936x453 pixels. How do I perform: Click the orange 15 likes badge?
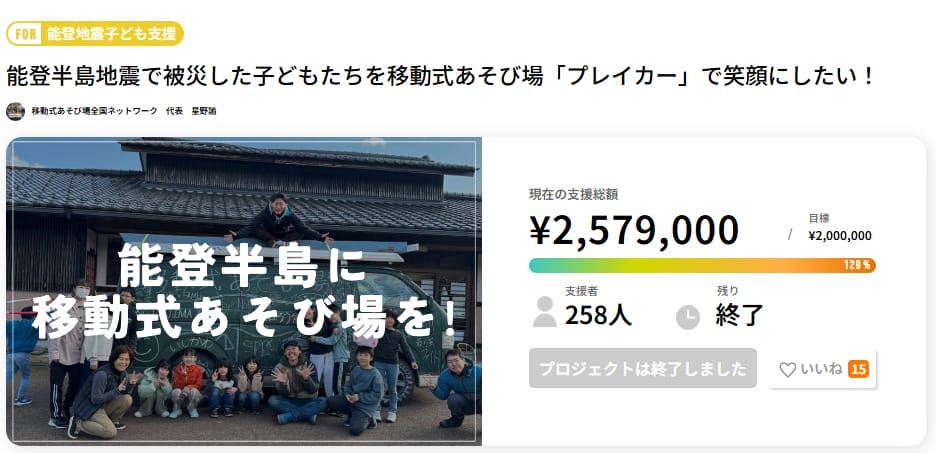click(857, 370)
